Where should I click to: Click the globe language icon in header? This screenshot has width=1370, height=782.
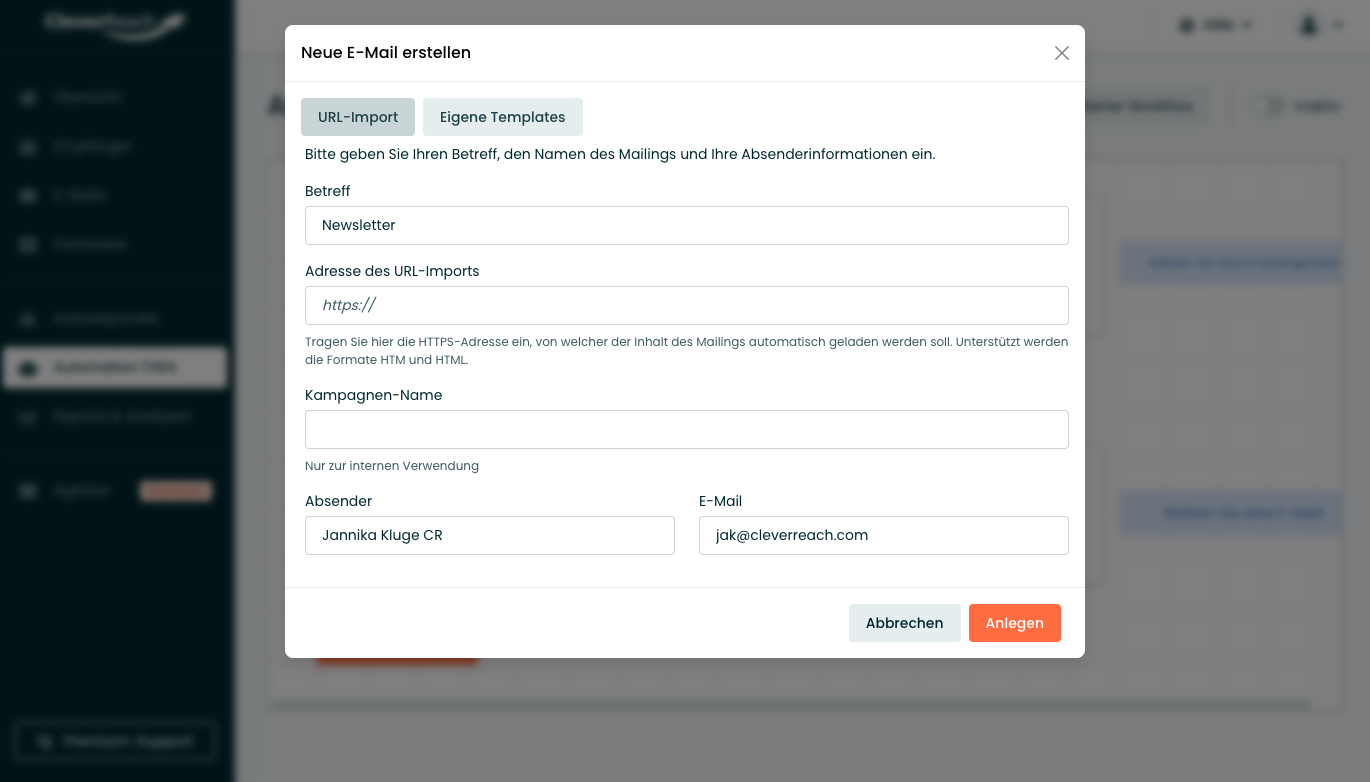(x=1187, y=25)
